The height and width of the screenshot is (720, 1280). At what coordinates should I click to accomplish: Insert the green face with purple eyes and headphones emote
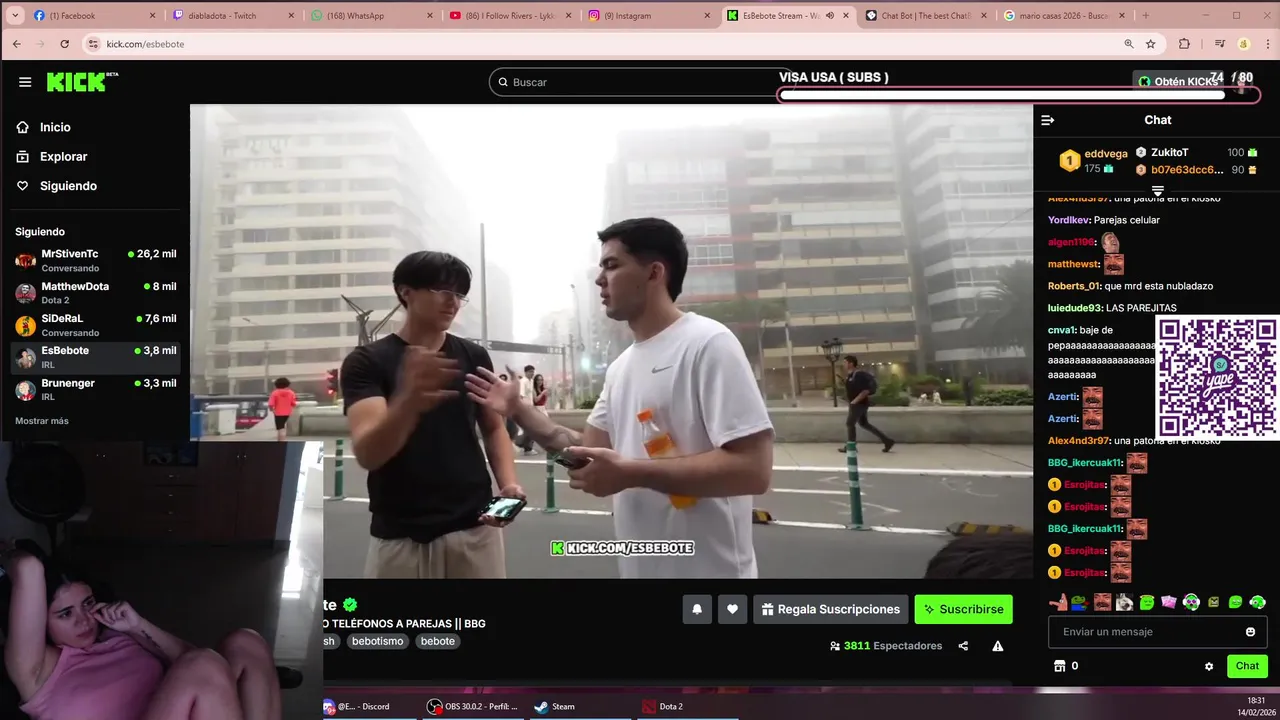click(1191, 602)
